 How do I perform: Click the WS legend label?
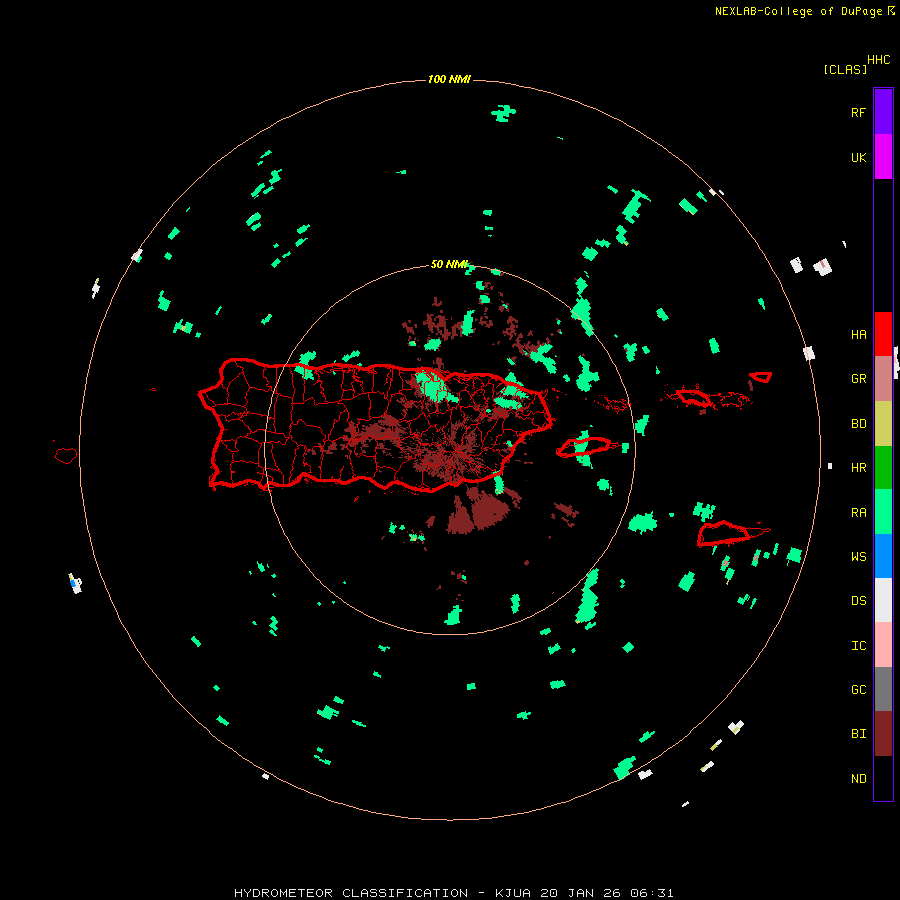point(858,557)
